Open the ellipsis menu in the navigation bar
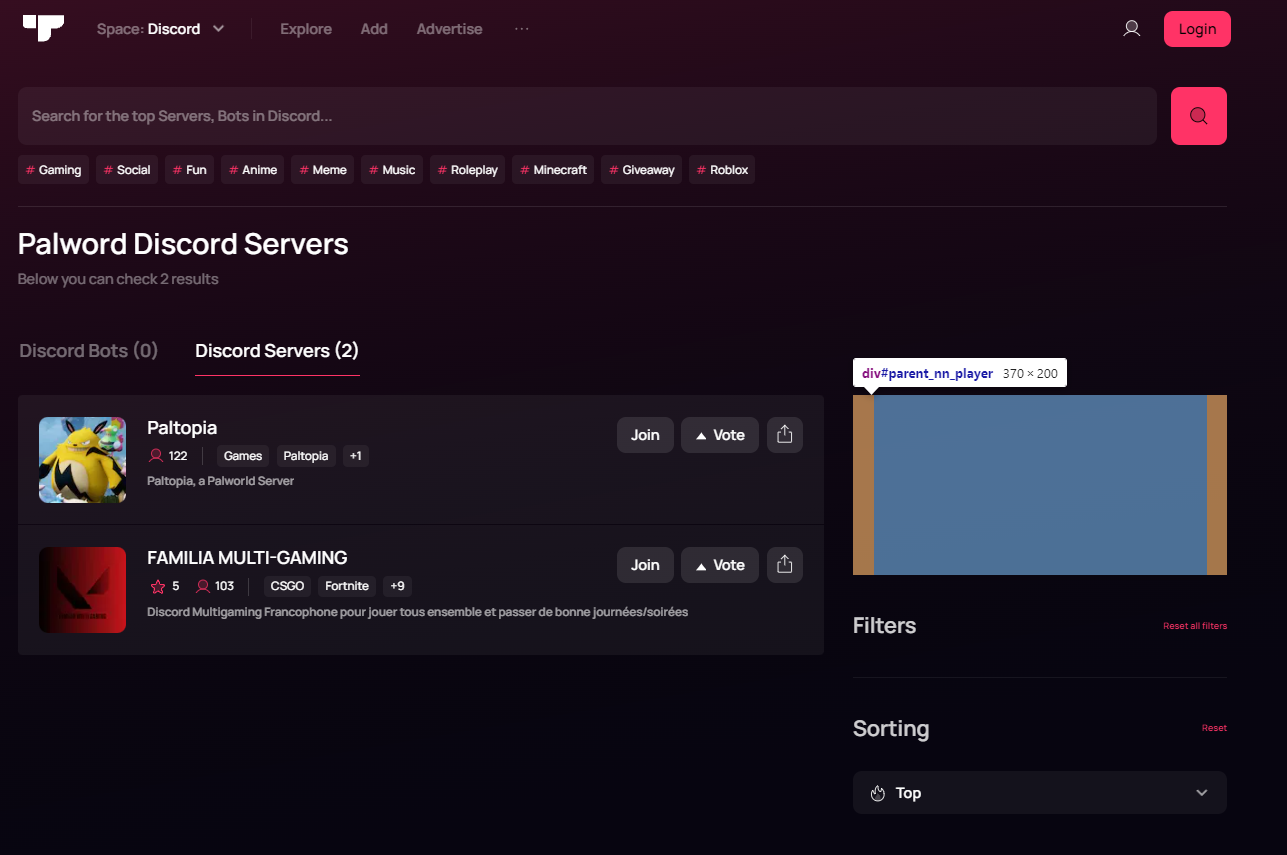 click(x=521, y=29)
